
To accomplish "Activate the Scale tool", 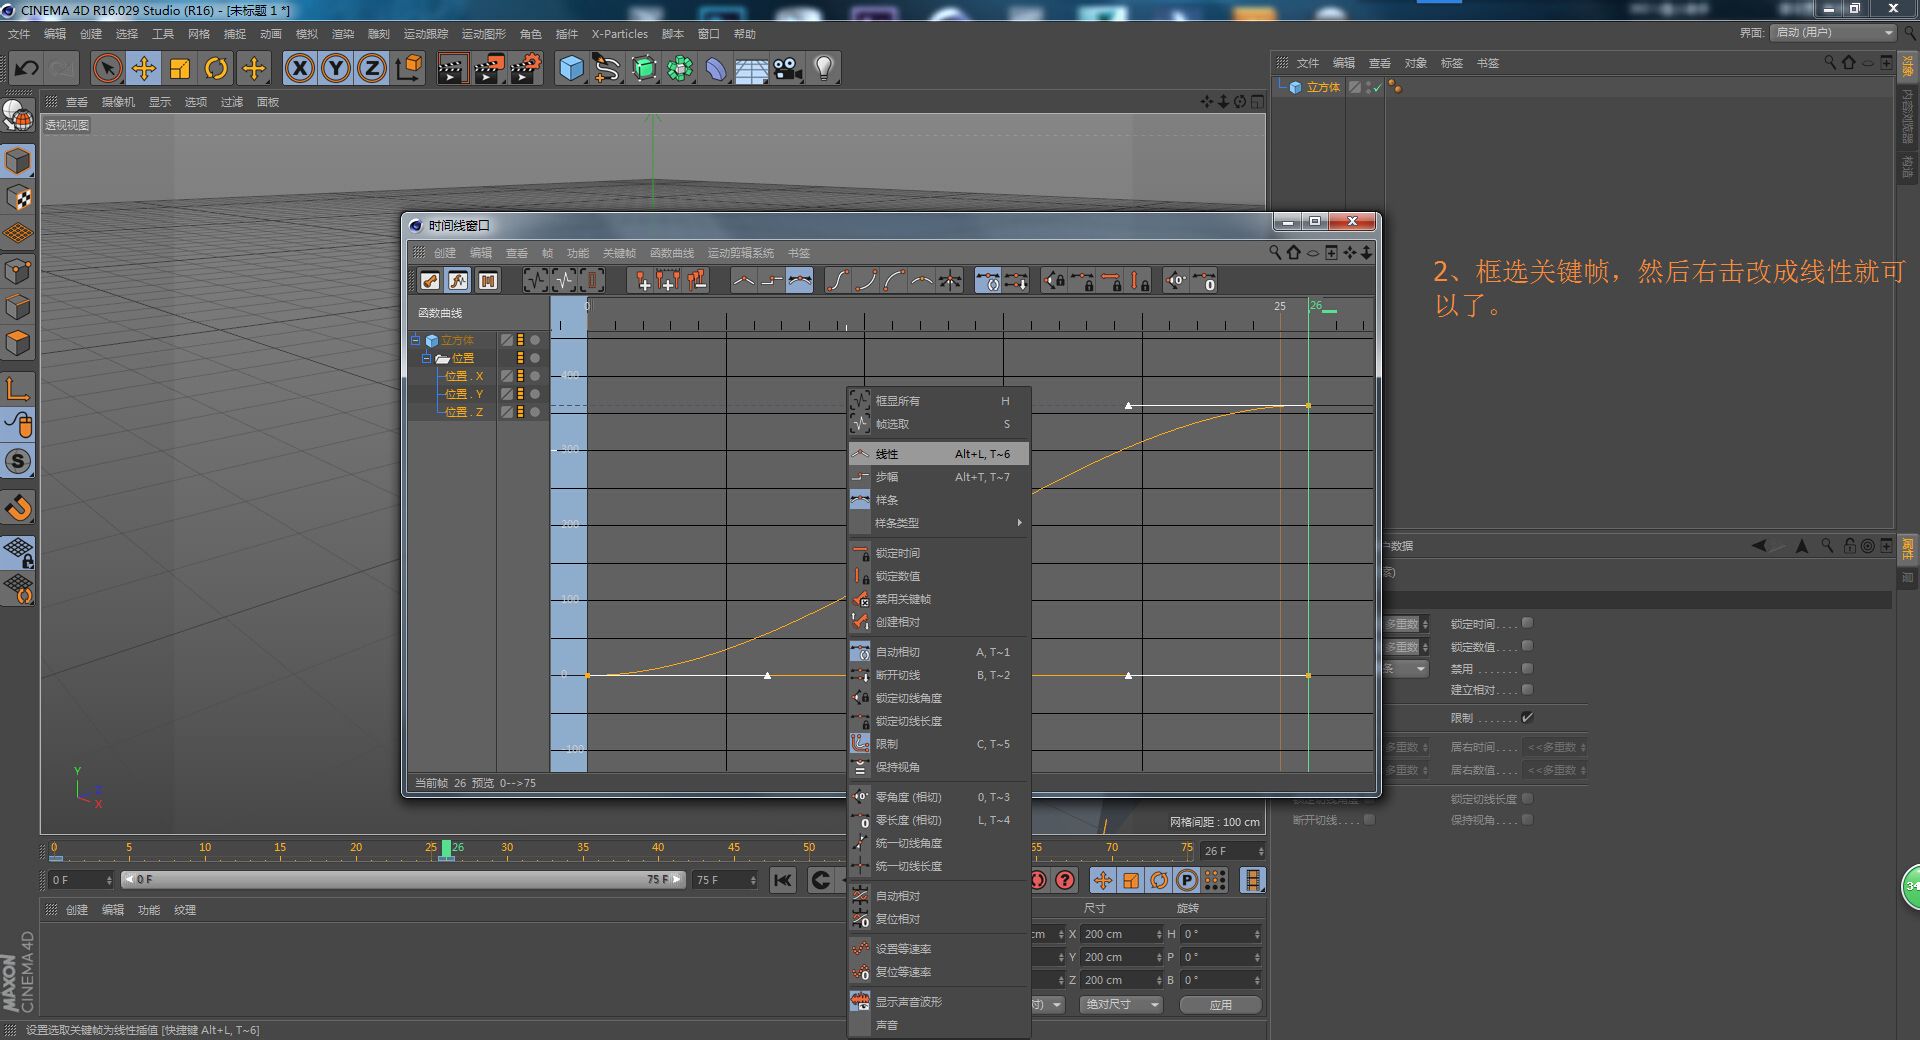I will click(x=180, y=69).
